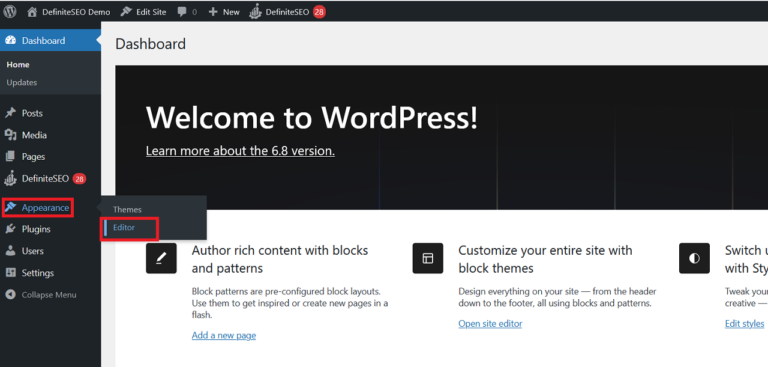Select Dashboard in the sidebar
The image size is (768, 367).
[x=50, y=41]
